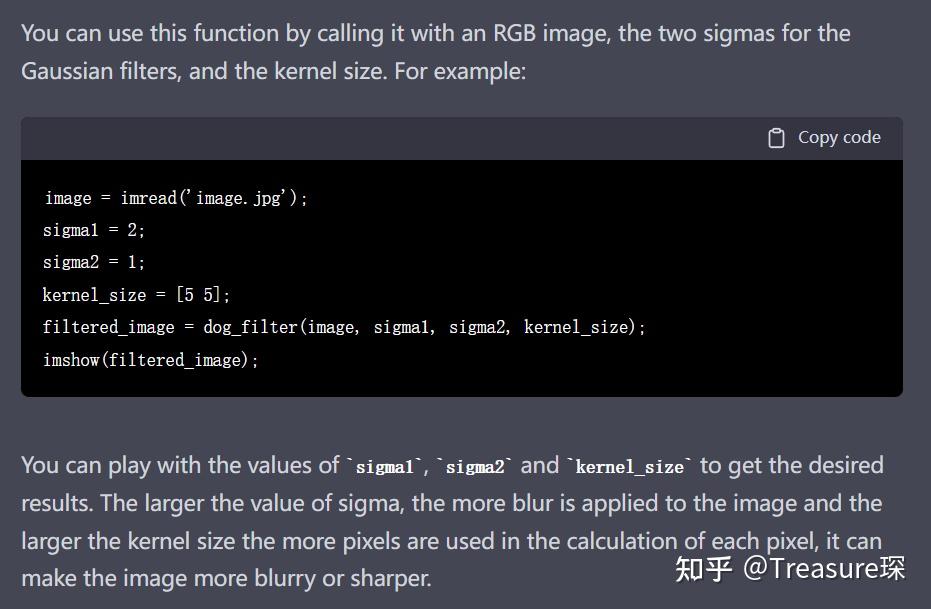931x609 pixels.
Task: Click the imread('image.jpg') code line
Action: [x=176, y=198]
